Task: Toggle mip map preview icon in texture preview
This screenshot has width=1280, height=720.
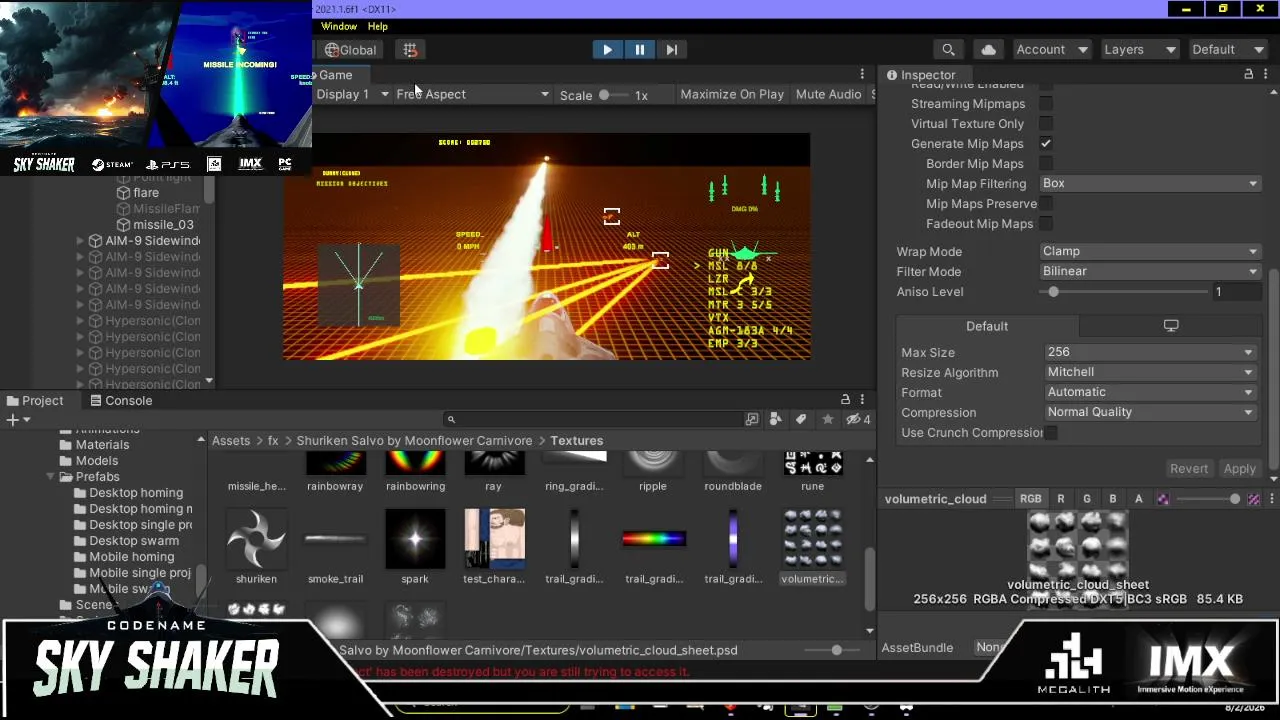Action: coord(1163,499)
